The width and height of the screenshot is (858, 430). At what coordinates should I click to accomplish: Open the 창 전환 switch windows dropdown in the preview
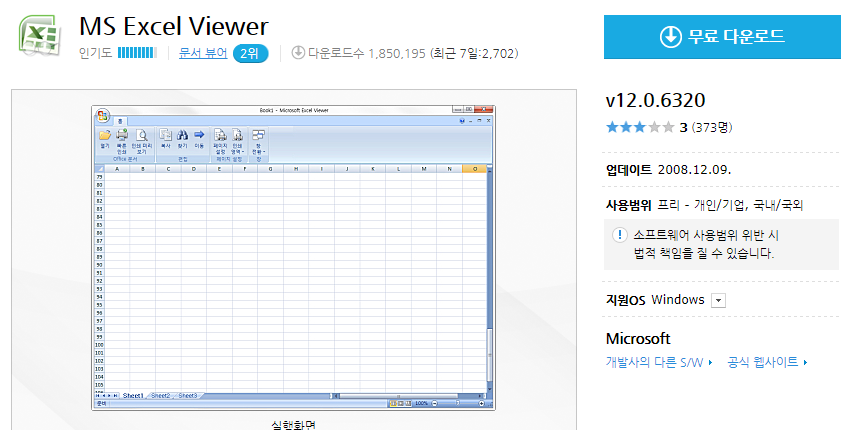click(x=258, y=141)
